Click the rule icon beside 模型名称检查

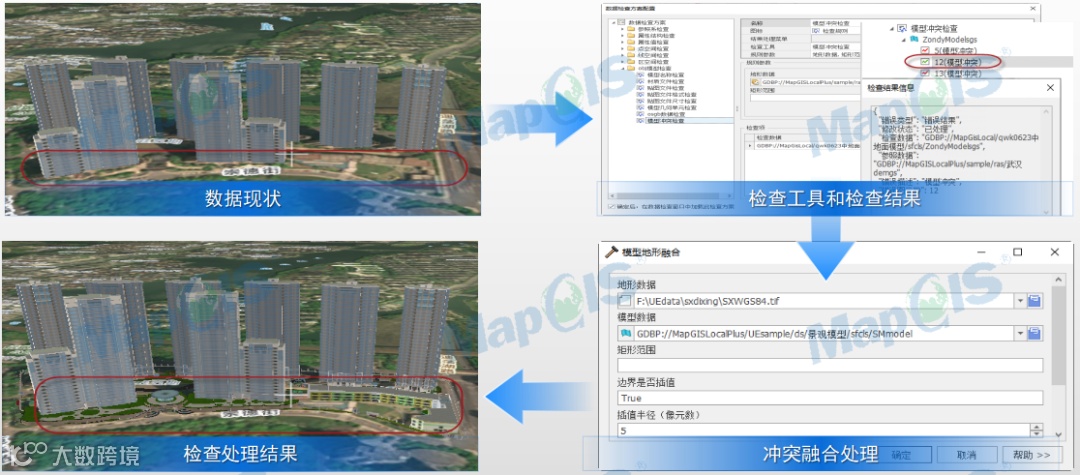641,75
